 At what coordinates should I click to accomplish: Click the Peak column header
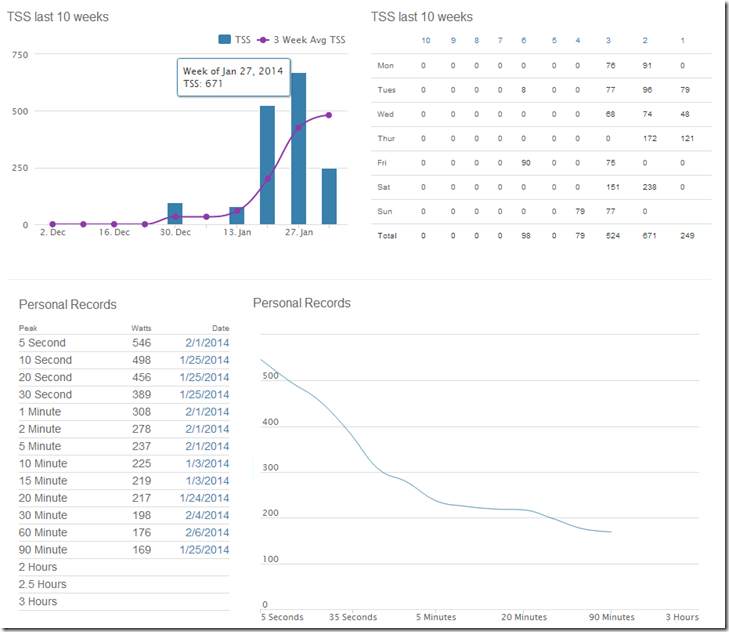pos(28,328)
